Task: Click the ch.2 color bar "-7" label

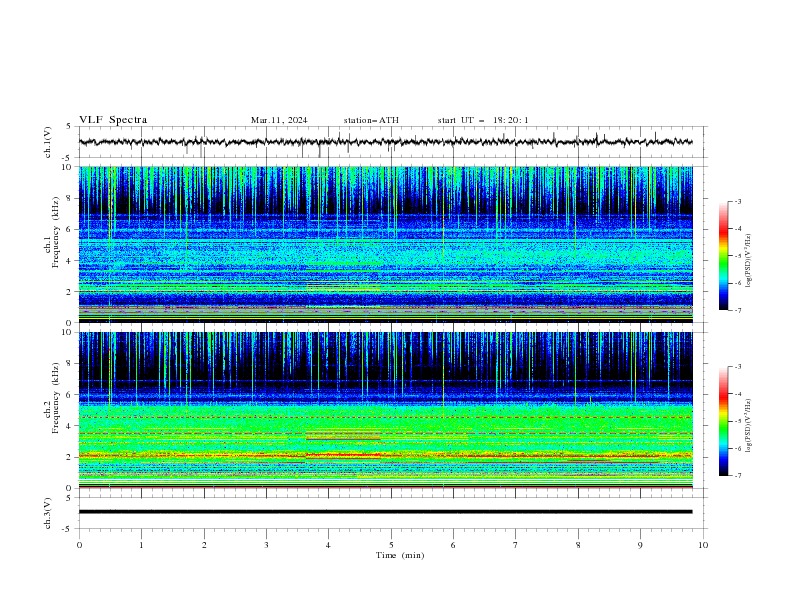Action: click(738, 475)
